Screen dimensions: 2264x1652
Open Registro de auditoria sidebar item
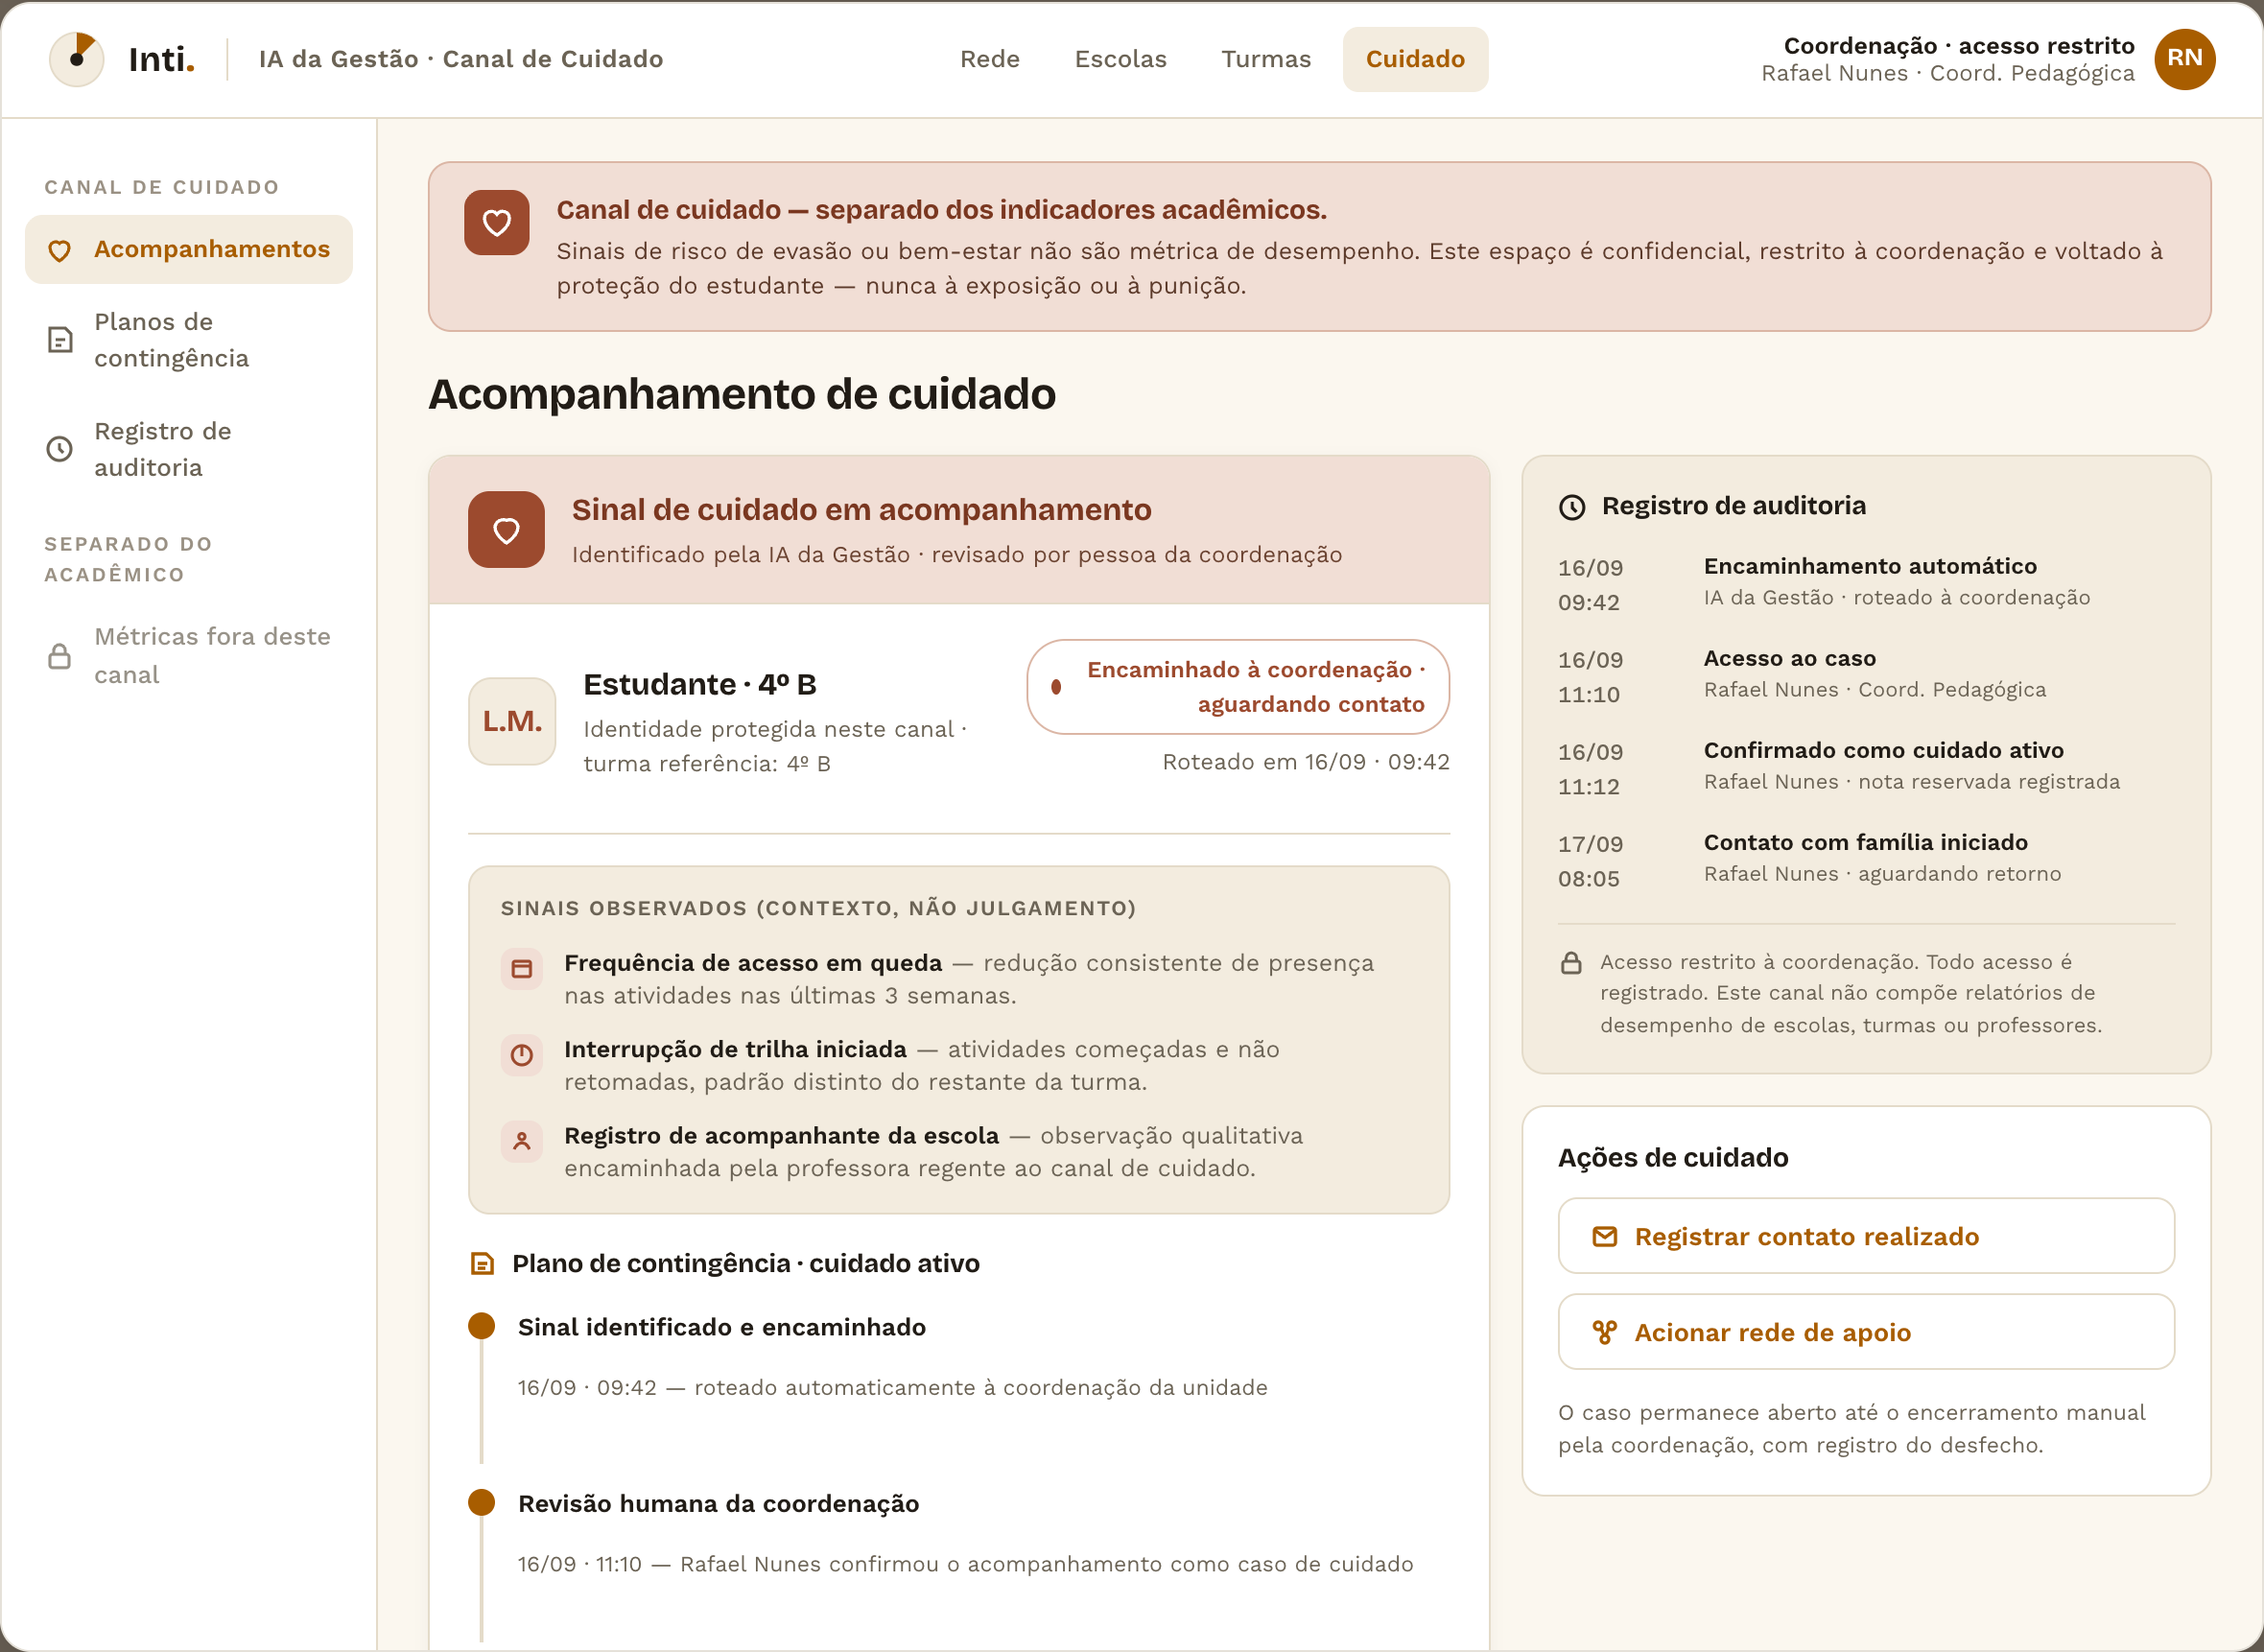[x=189, y=449]
